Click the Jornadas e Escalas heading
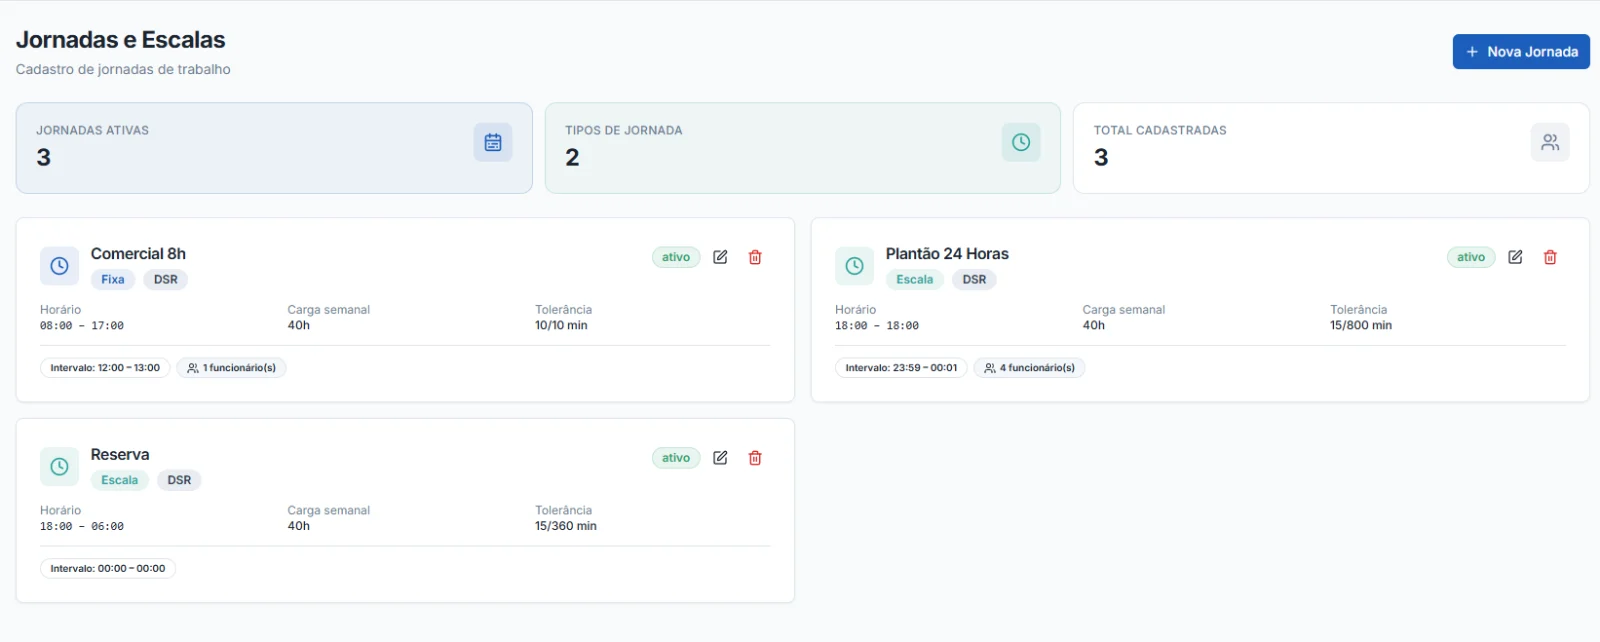Screen dimensions: 1600x642 click(121, 40)
